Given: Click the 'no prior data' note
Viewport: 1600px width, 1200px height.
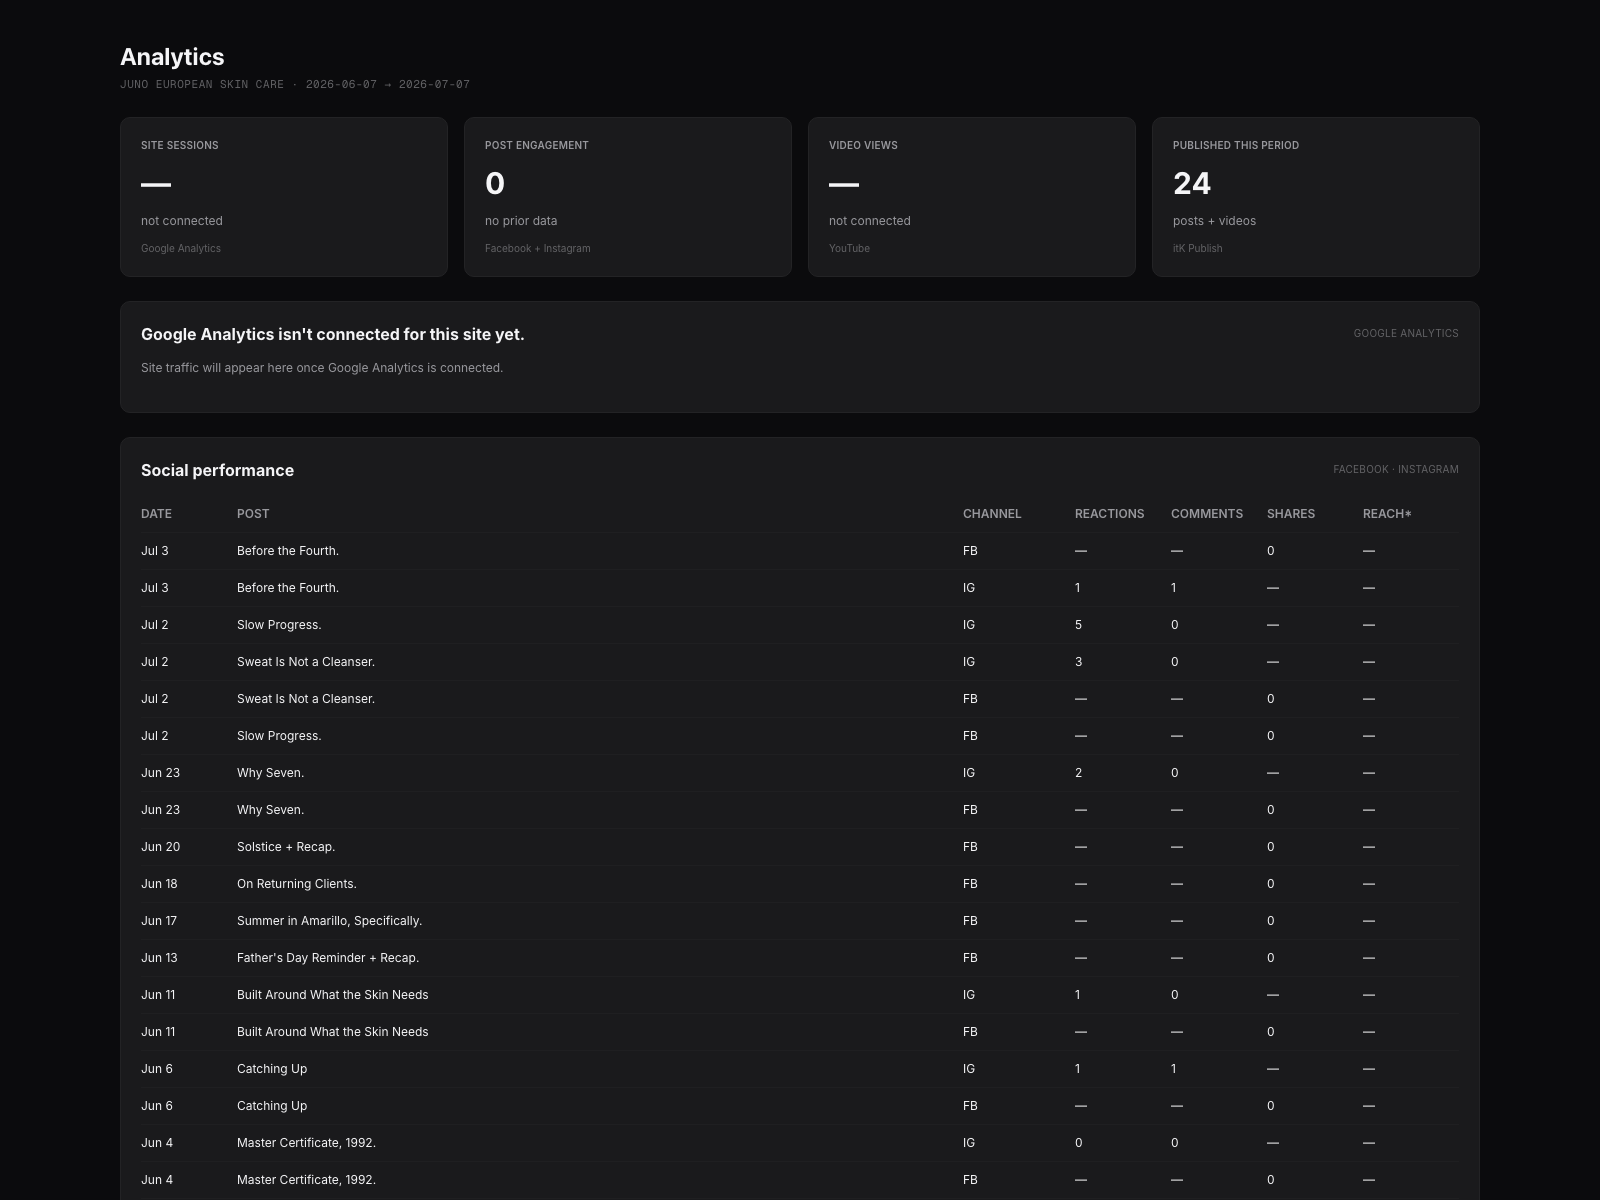Looking at the screenshot, I should tap(521, 221).
